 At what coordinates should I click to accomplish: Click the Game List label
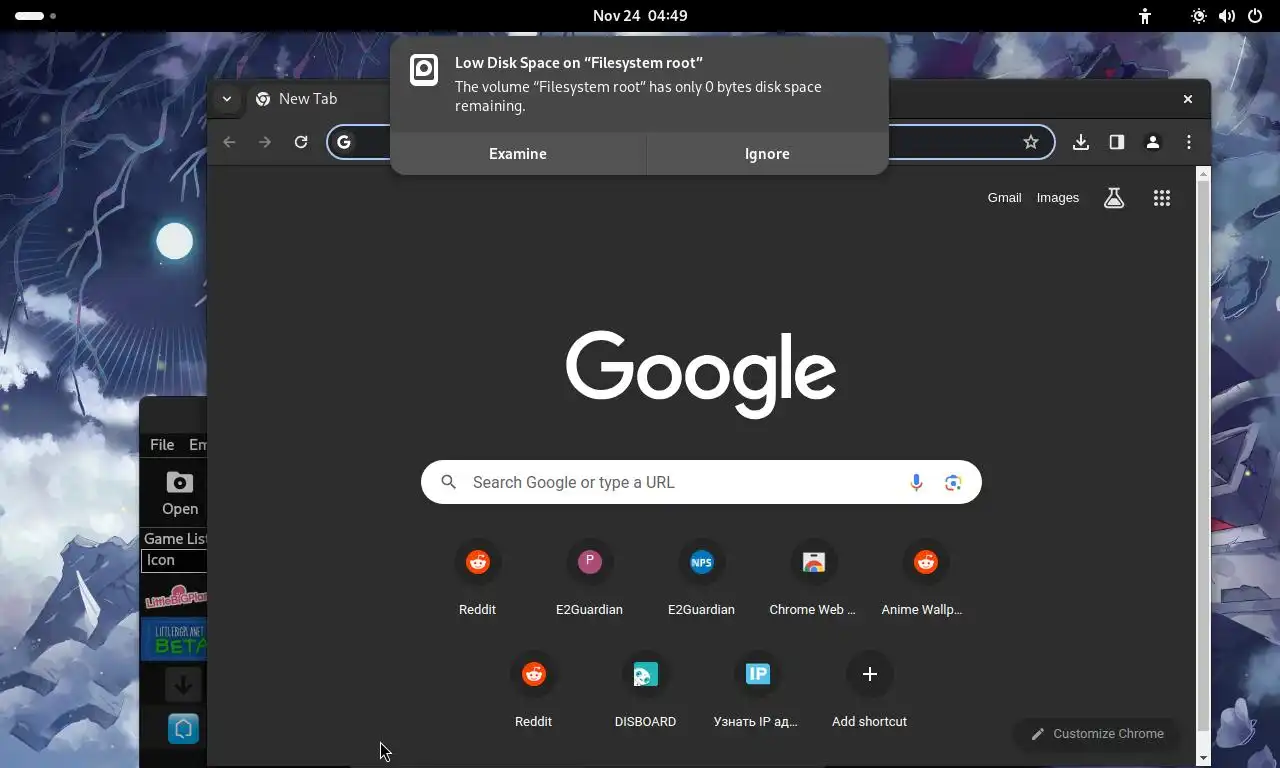tap(175, 538)
